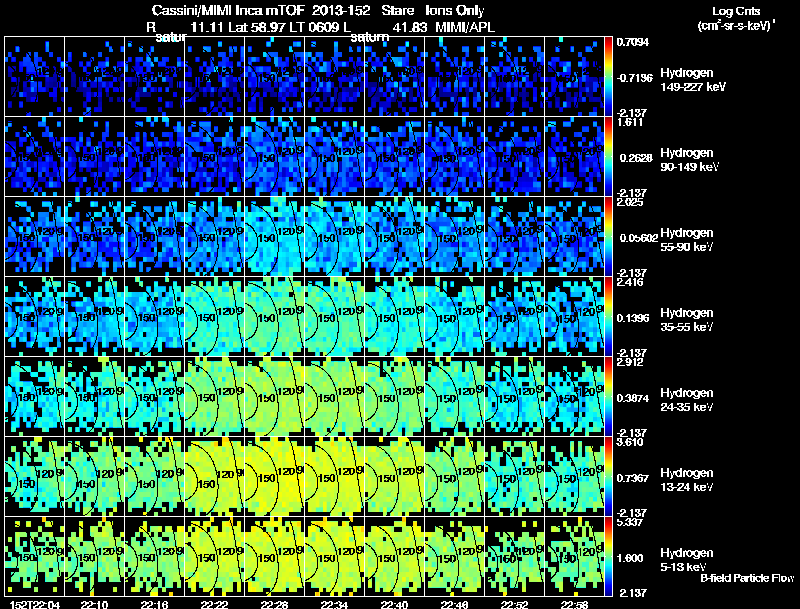Click the 'Lat 58.97' header value

pos(256,27)
